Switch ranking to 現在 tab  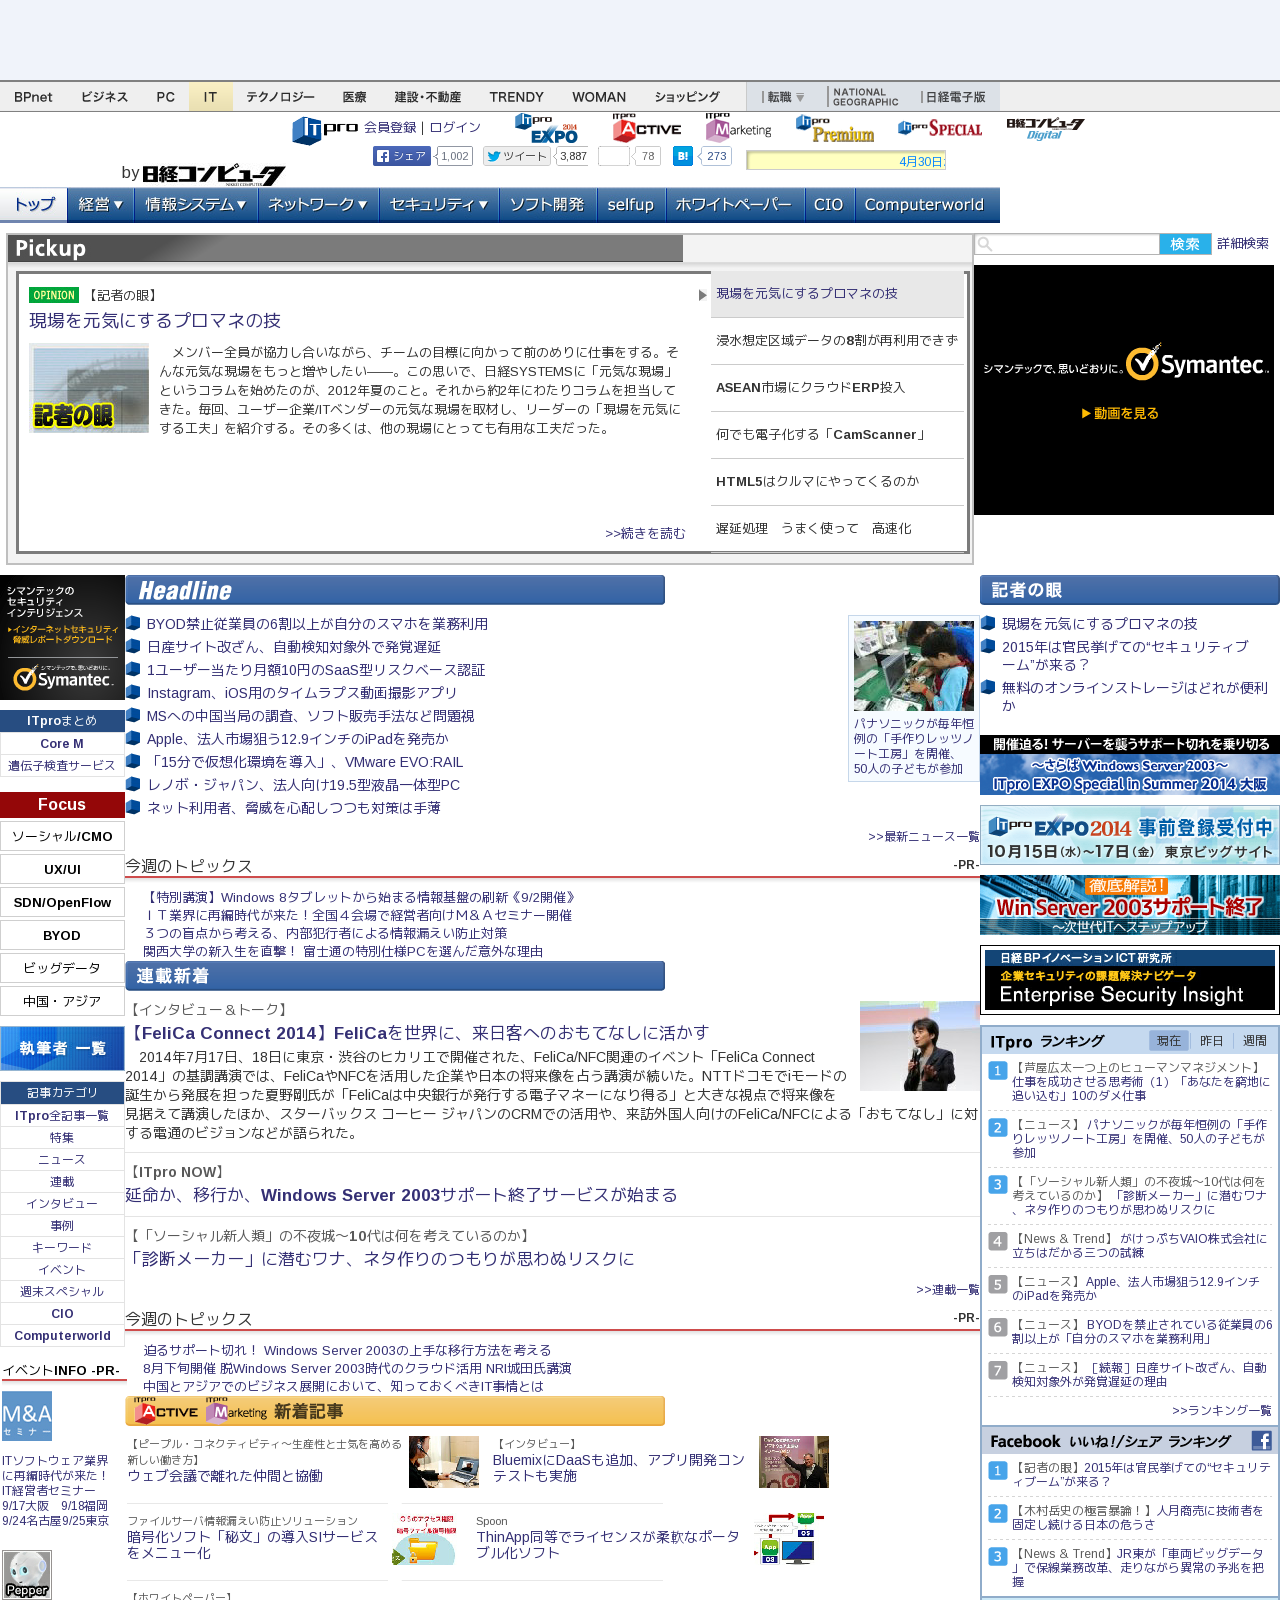(1168, 1041)
